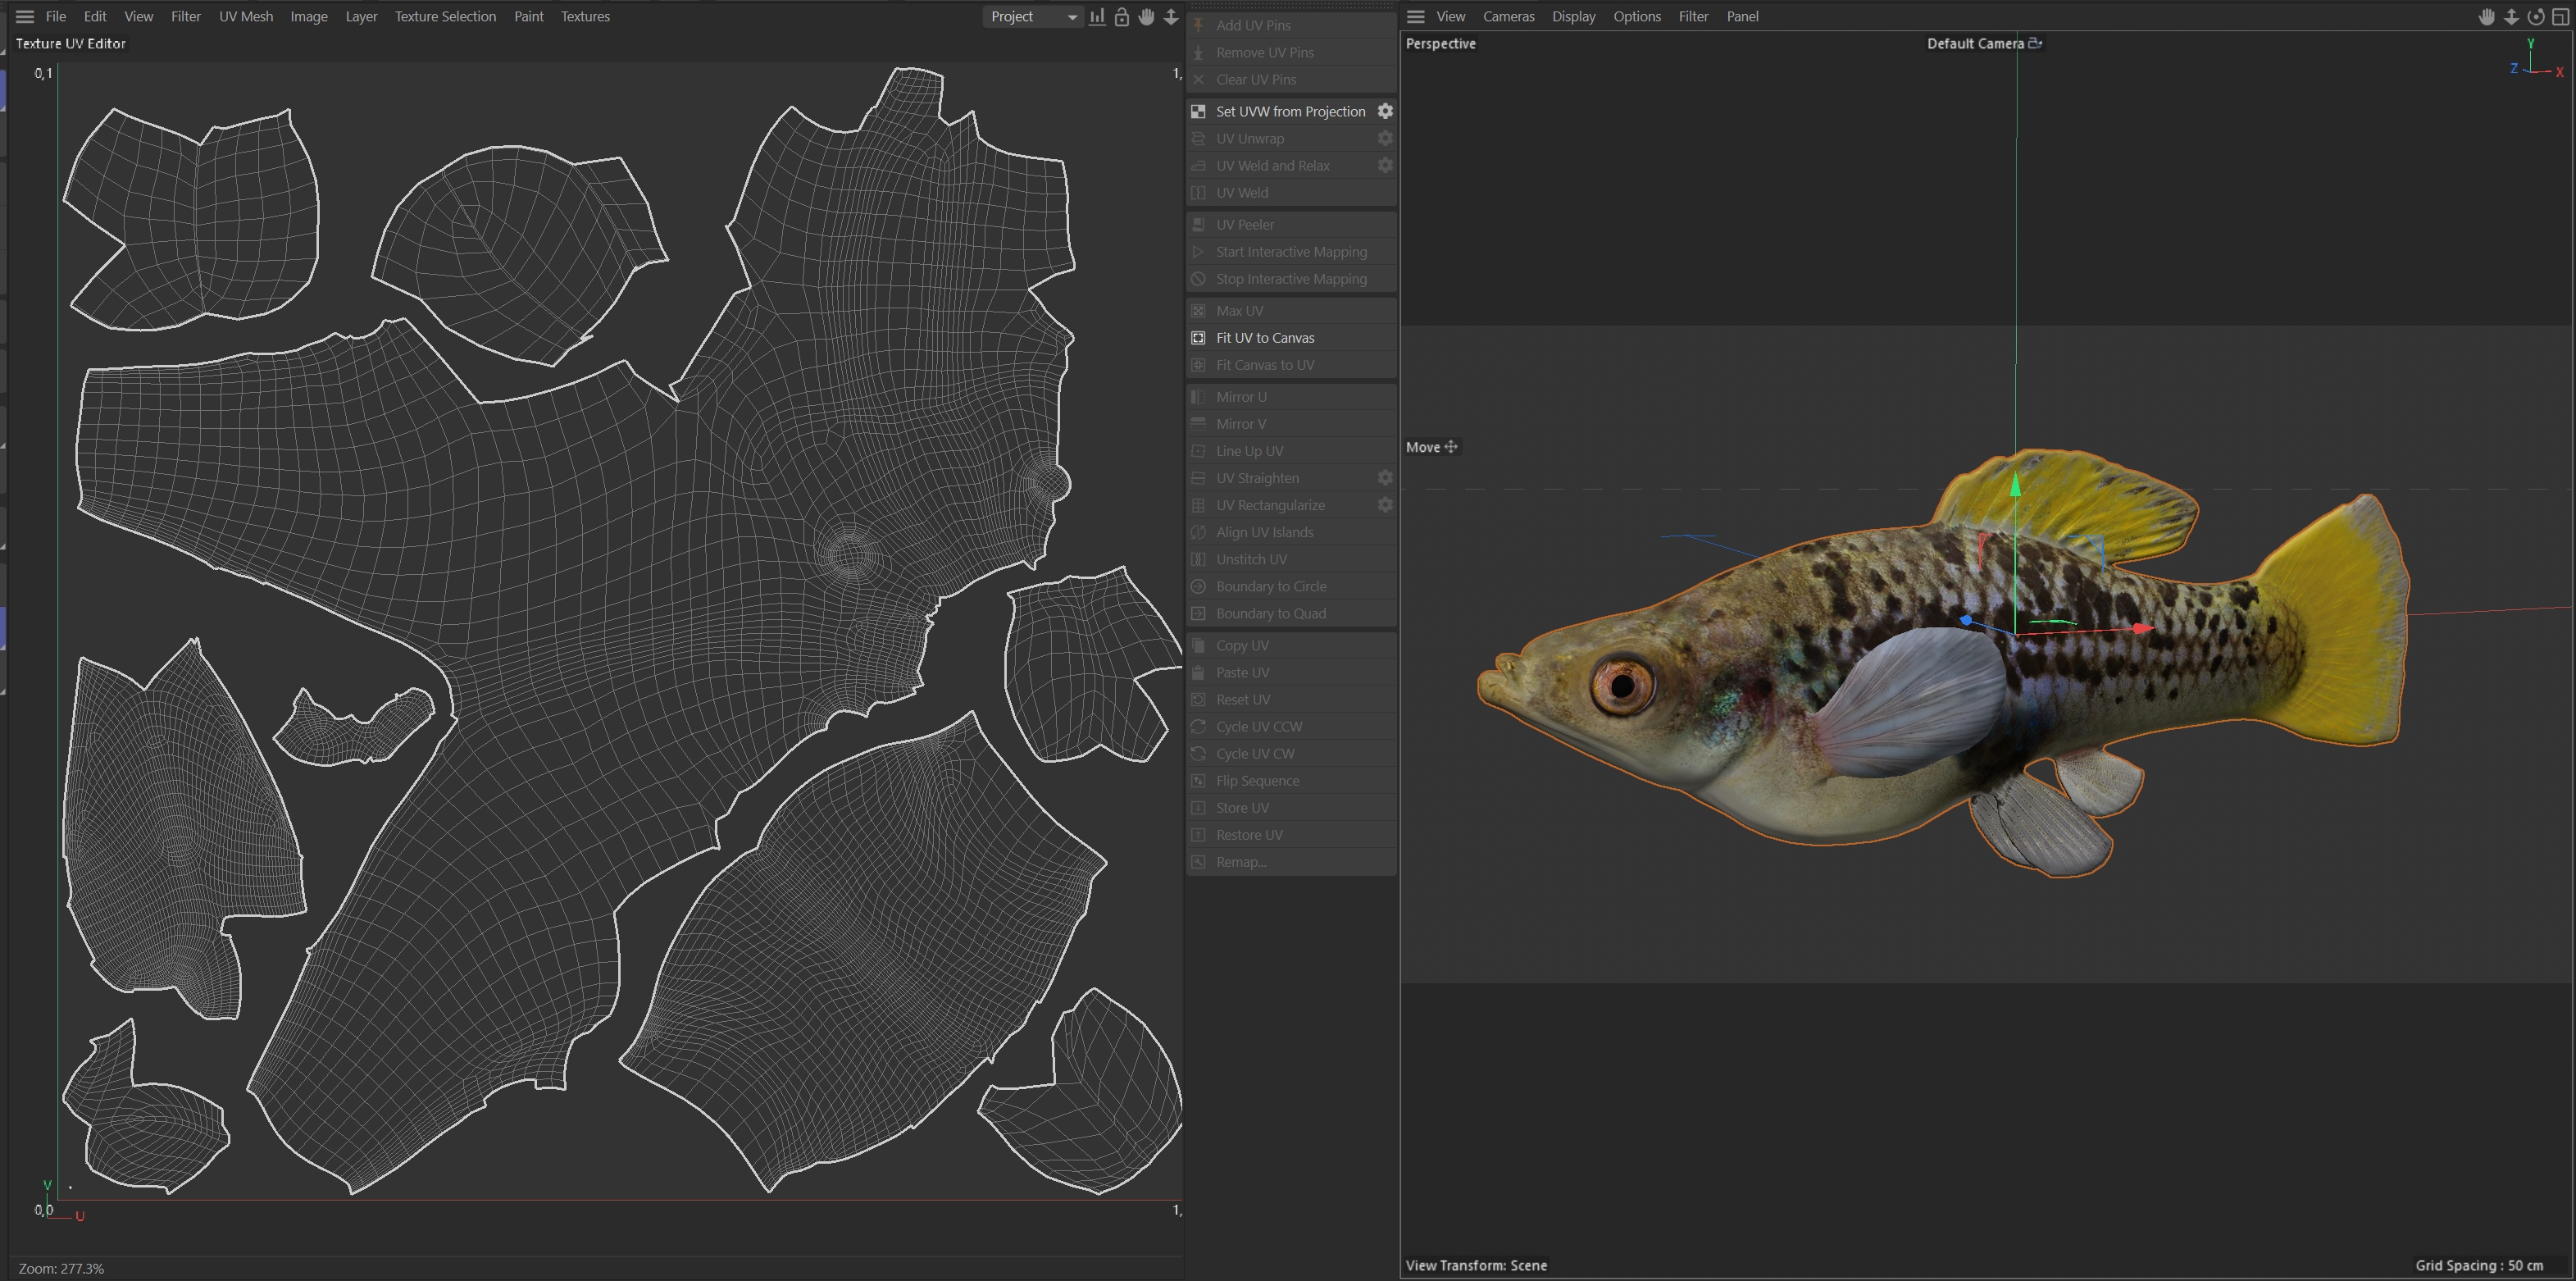Toggle the UV editor lock icon
This screenshot has width=2576, height=1281.
[x=1122, y=17]
